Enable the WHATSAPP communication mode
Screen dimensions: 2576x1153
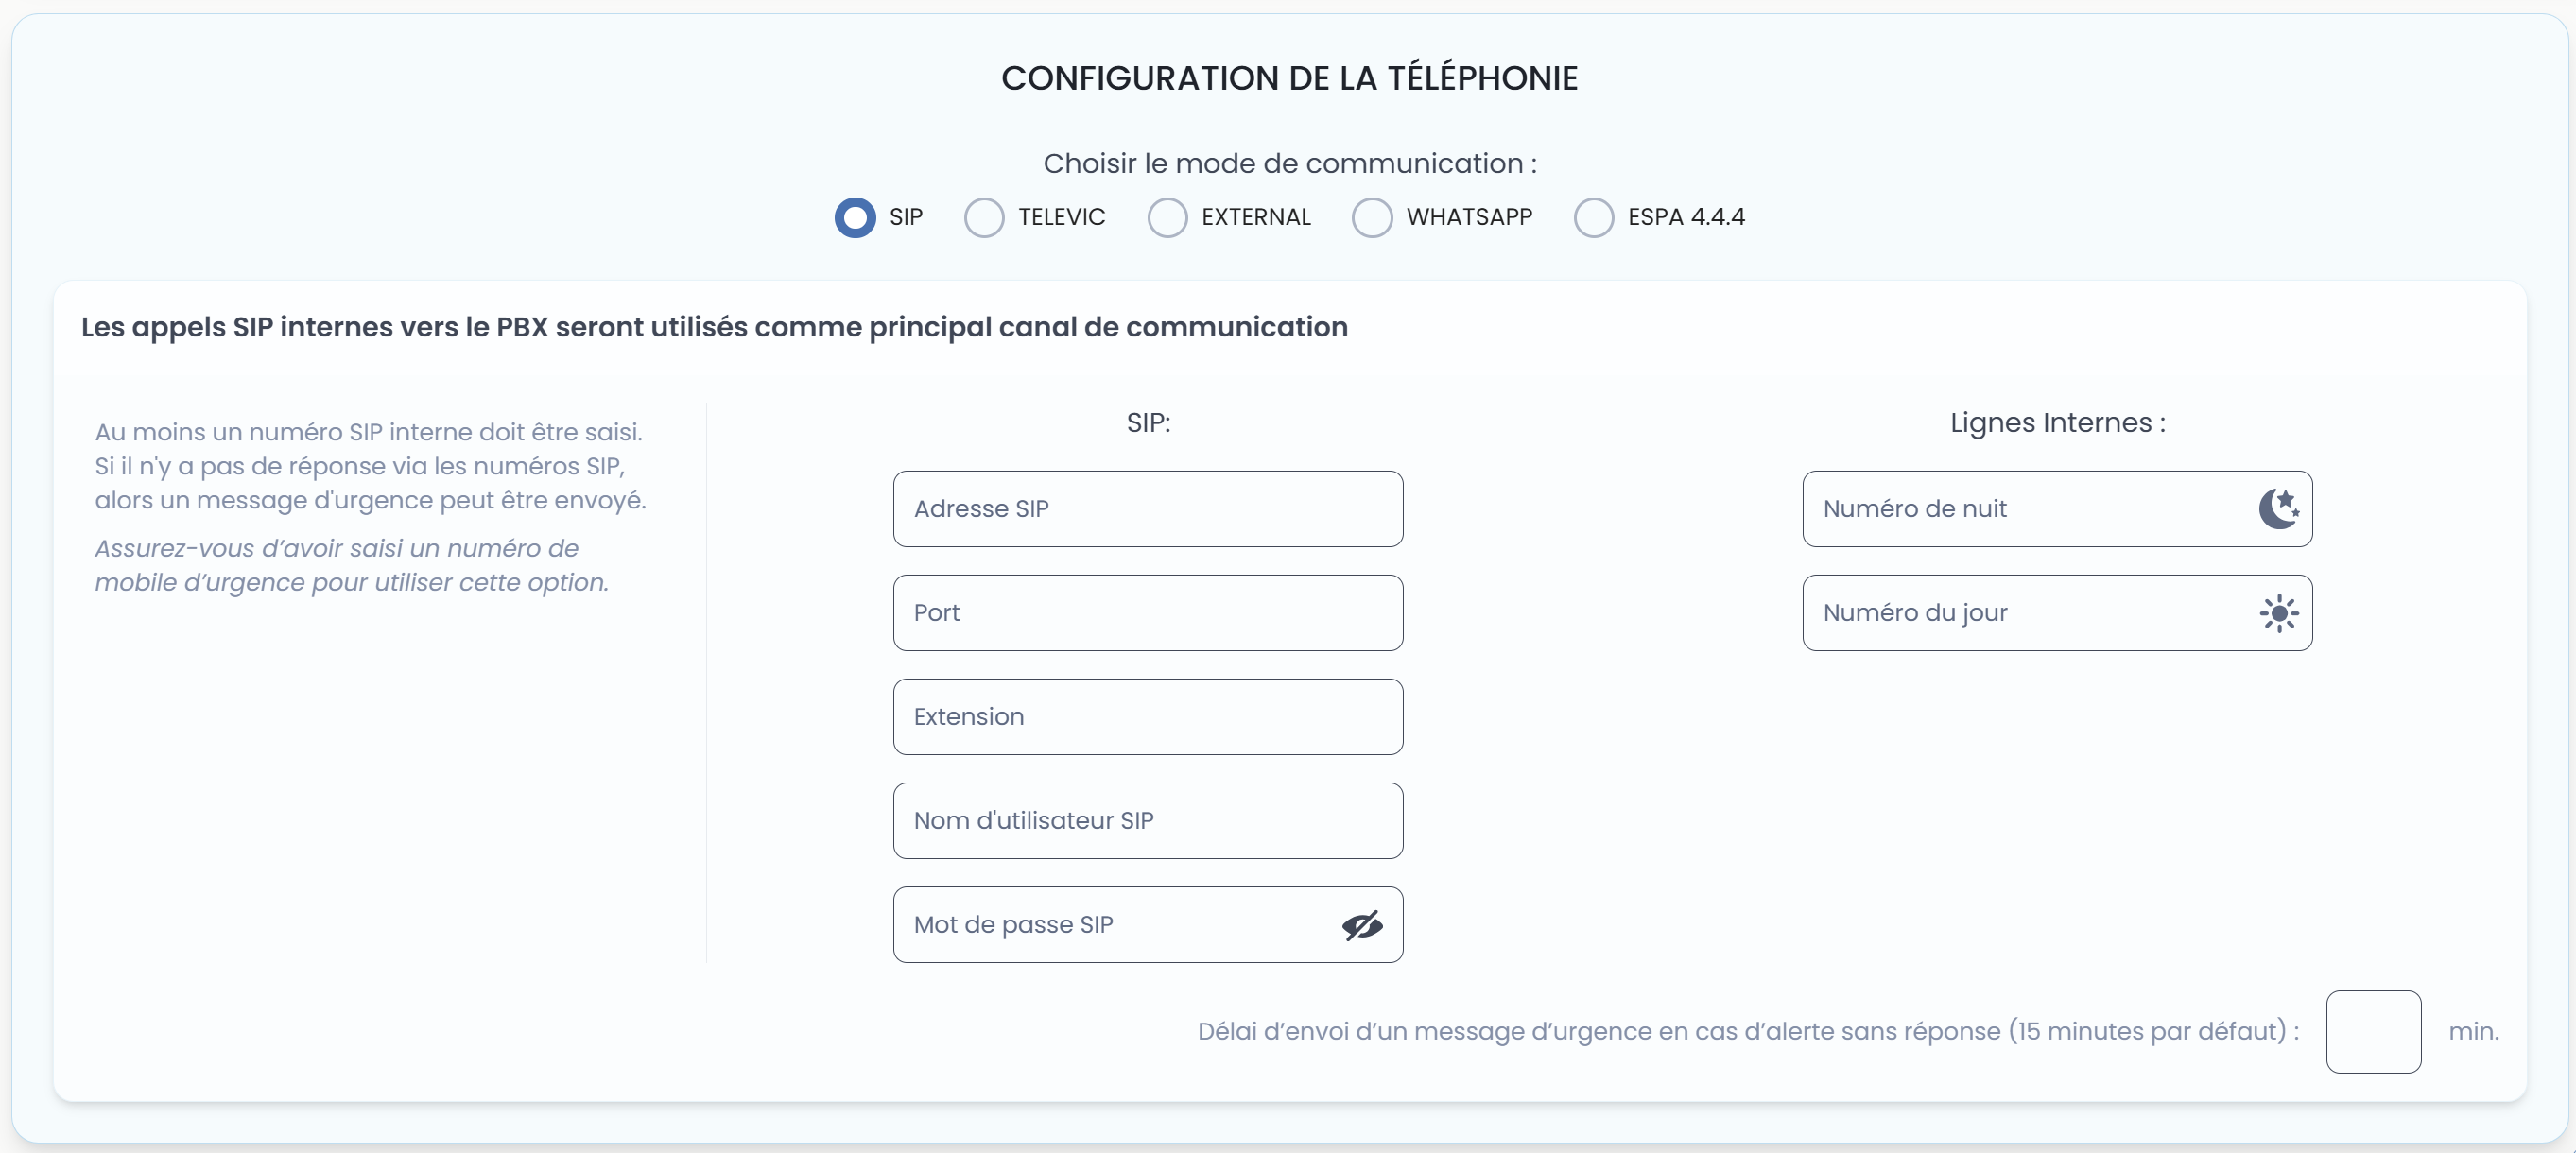[1373, 217]
